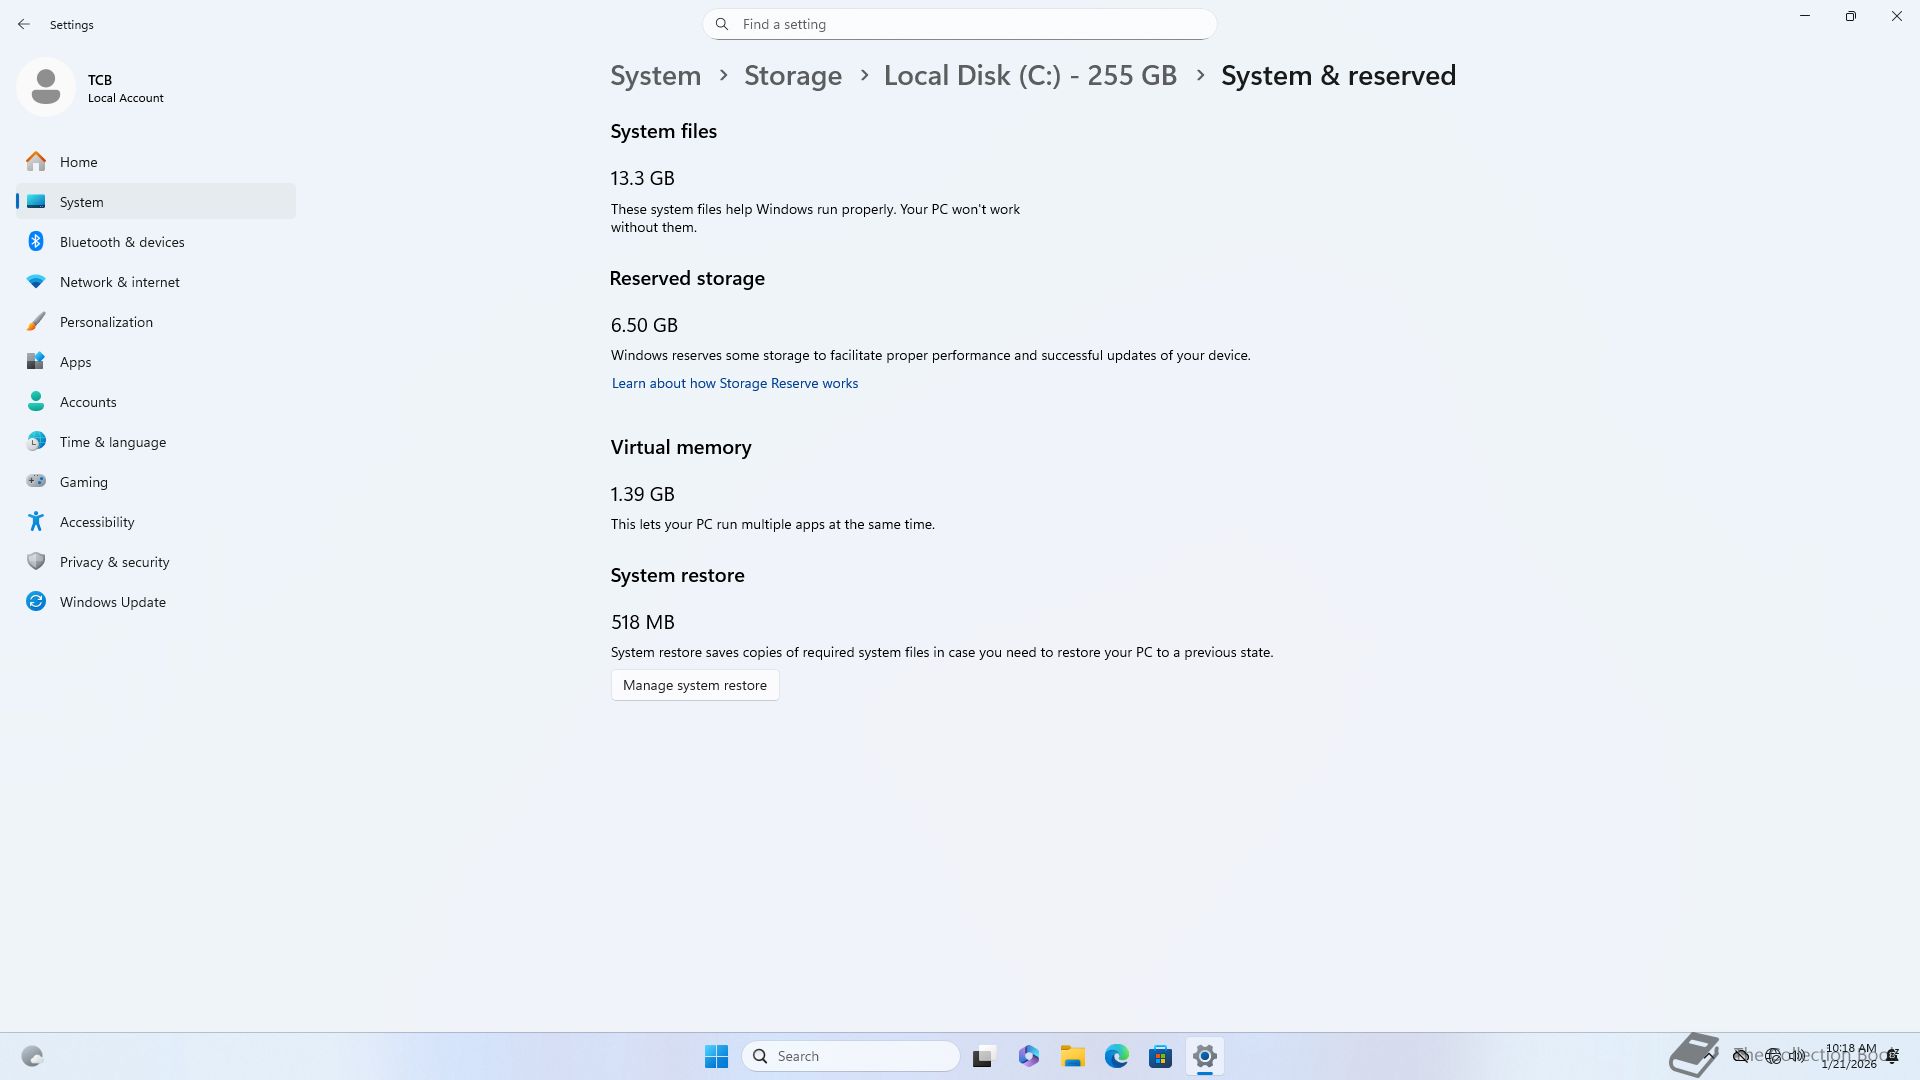
Task: Go to Local Disk (C:) breadcrumb
Action: click(x=1030, y=76)
